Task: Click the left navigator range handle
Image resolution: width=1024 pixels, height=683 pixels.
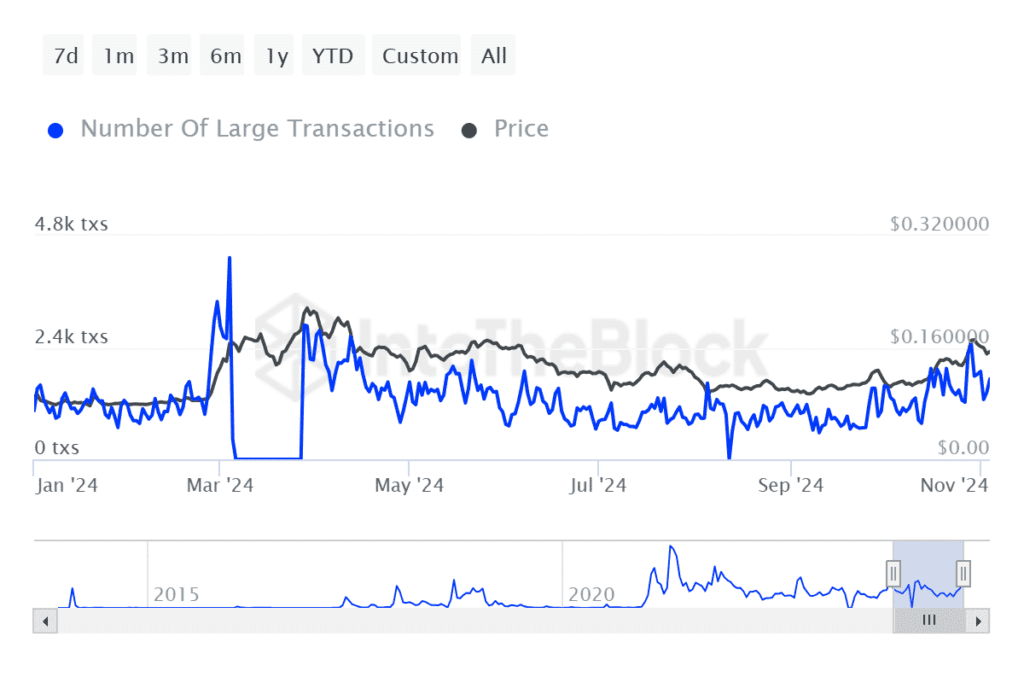Action: [x=893, y=574]
